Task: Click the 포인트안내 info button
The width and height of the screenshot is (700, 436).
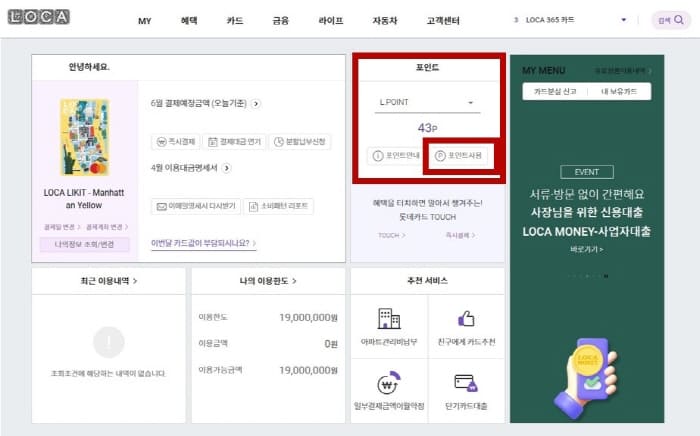Action: [x=396, y=155]
